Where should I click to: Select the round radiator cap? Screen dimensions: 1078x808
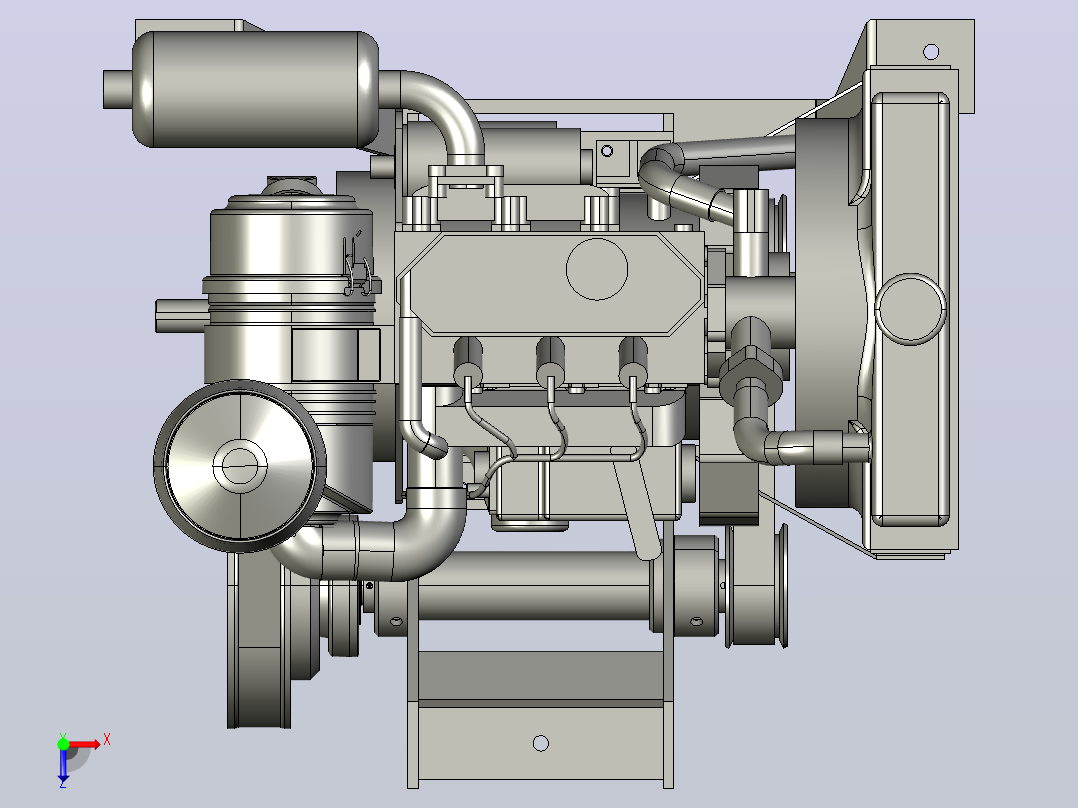(910, 309)
